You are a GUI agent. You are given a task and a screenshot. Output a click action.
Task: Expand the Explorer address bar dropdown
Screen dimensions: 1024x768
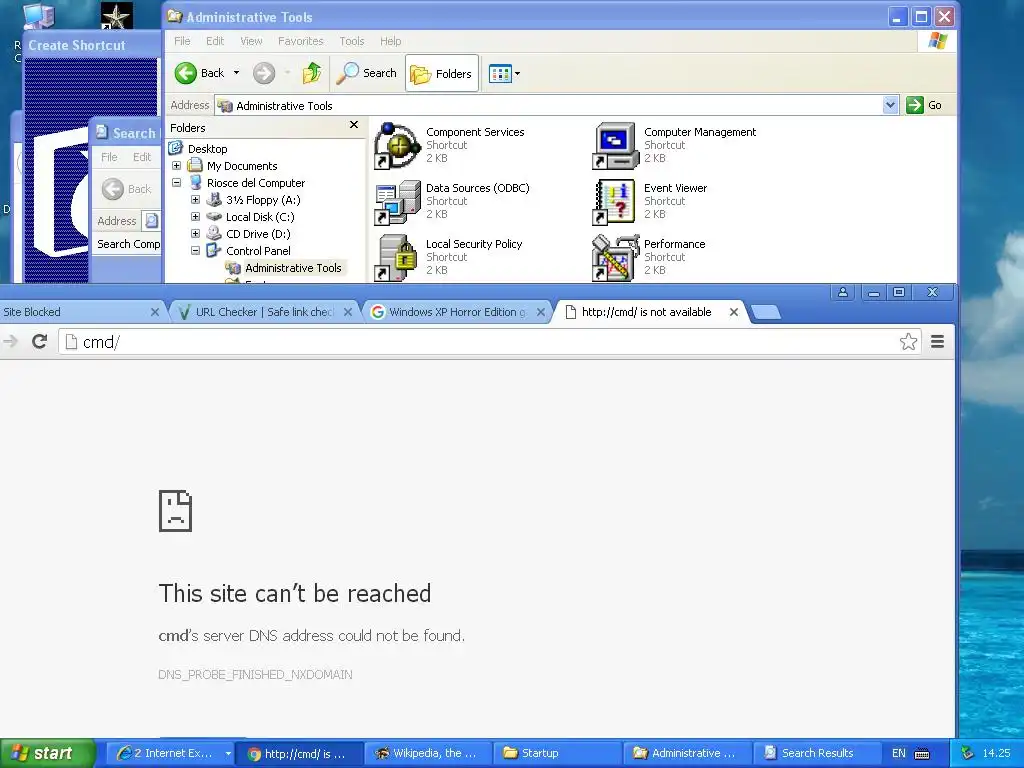click(889, 105)
